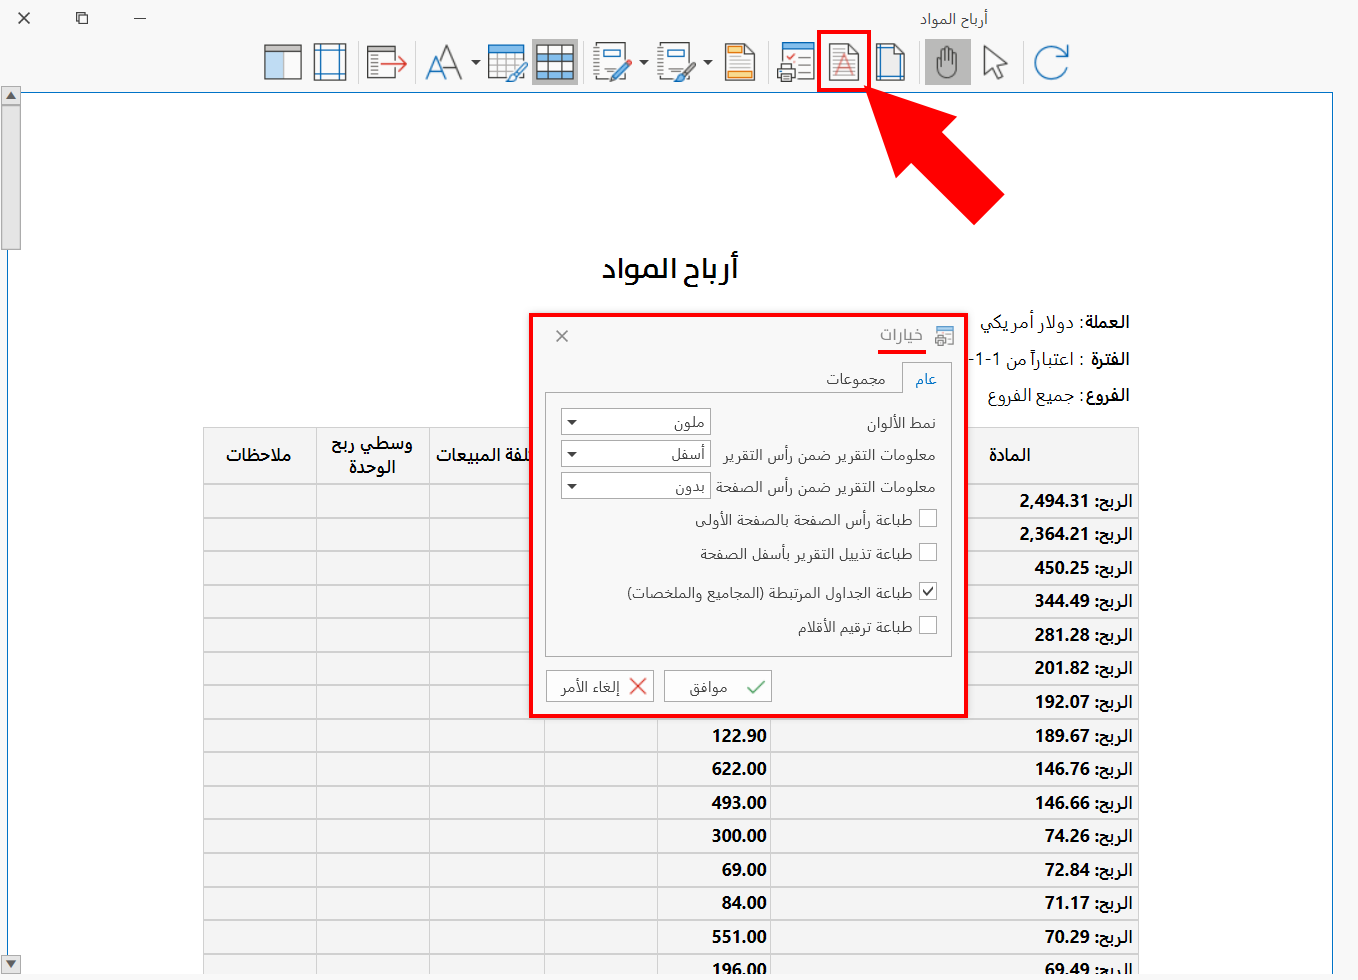Expand the dropdown arrow beside the pencil form icon
The height and width of the screenshot is (980, 1358).
(644, 62)
